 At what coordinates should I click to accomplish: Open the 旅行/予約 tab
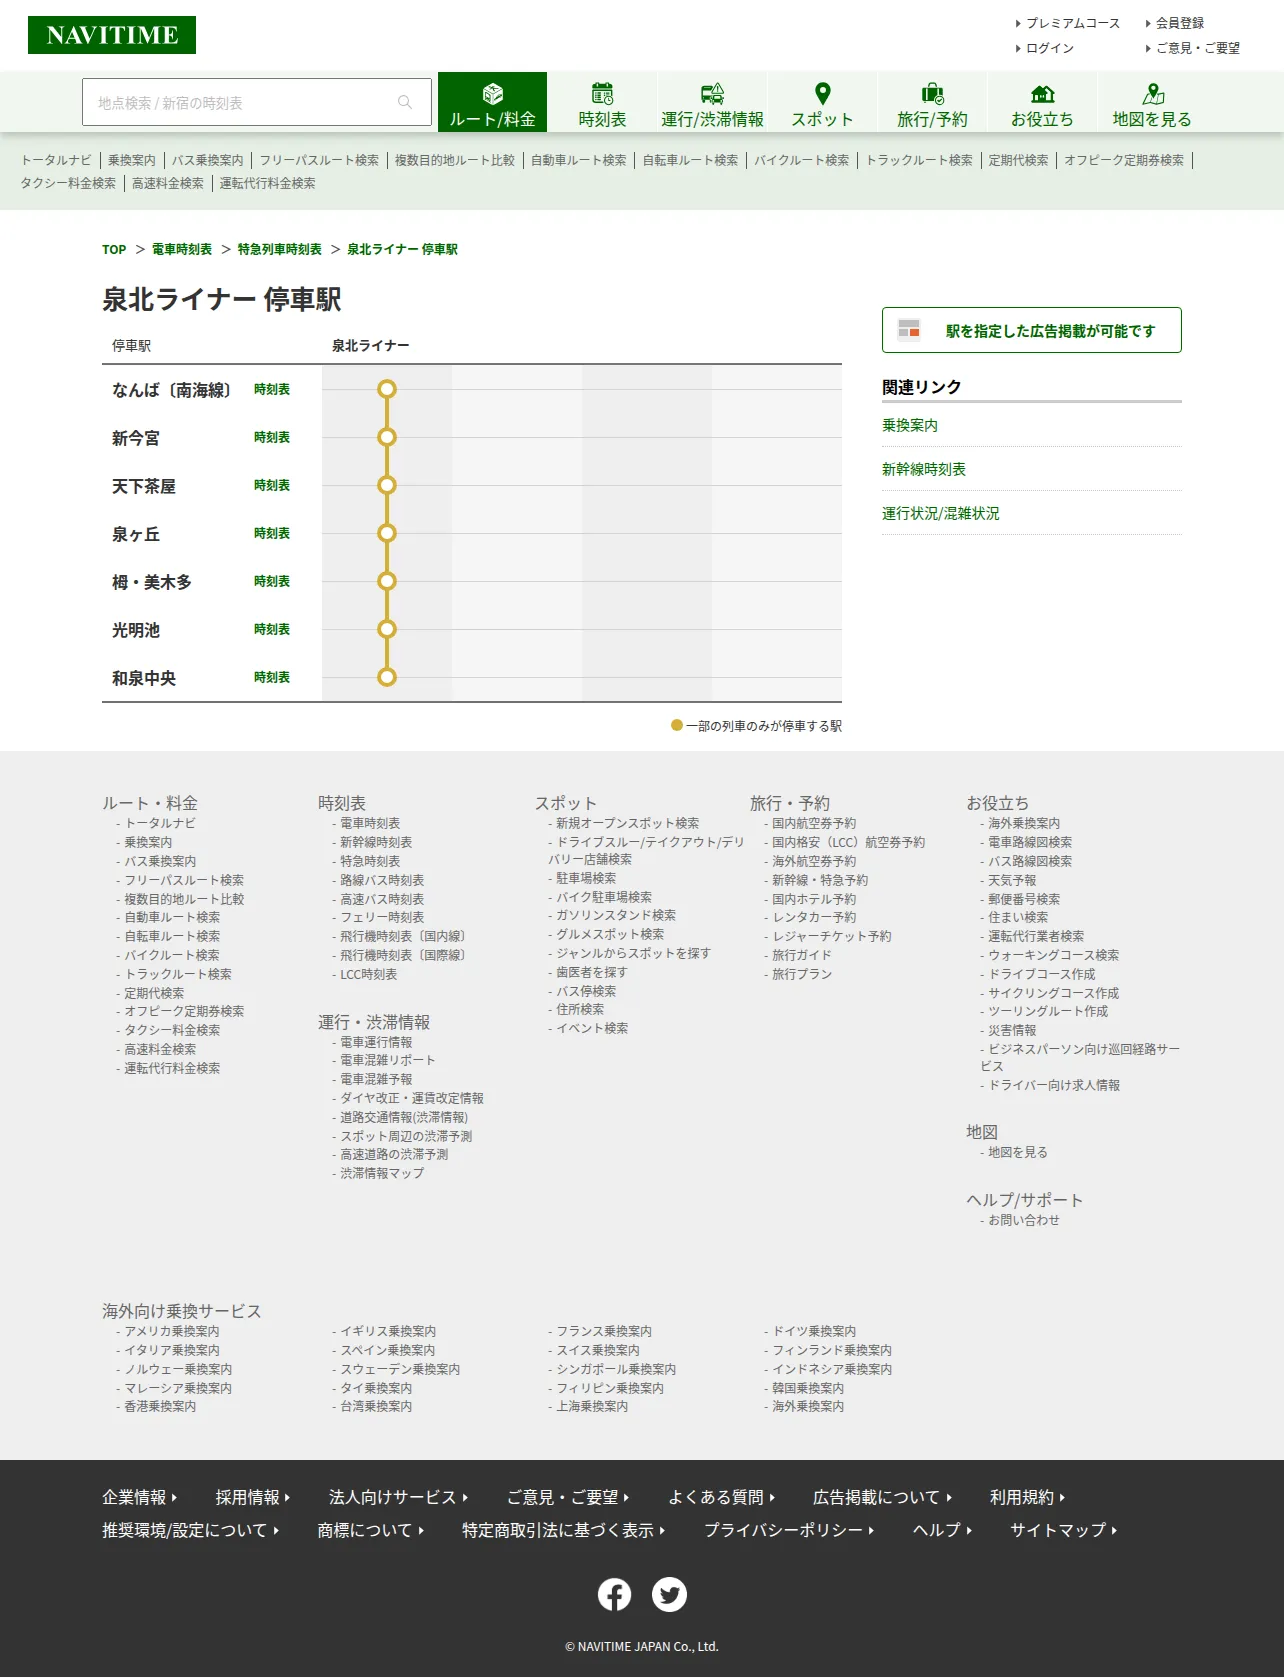pyautogui.click(x=932, y=102)
